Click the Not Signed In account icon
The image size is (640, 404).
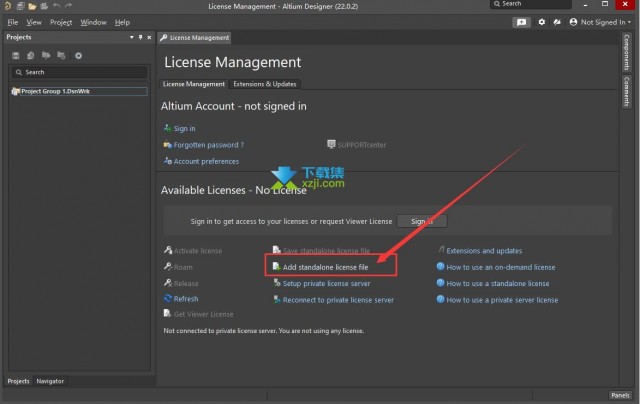[573, 22]
